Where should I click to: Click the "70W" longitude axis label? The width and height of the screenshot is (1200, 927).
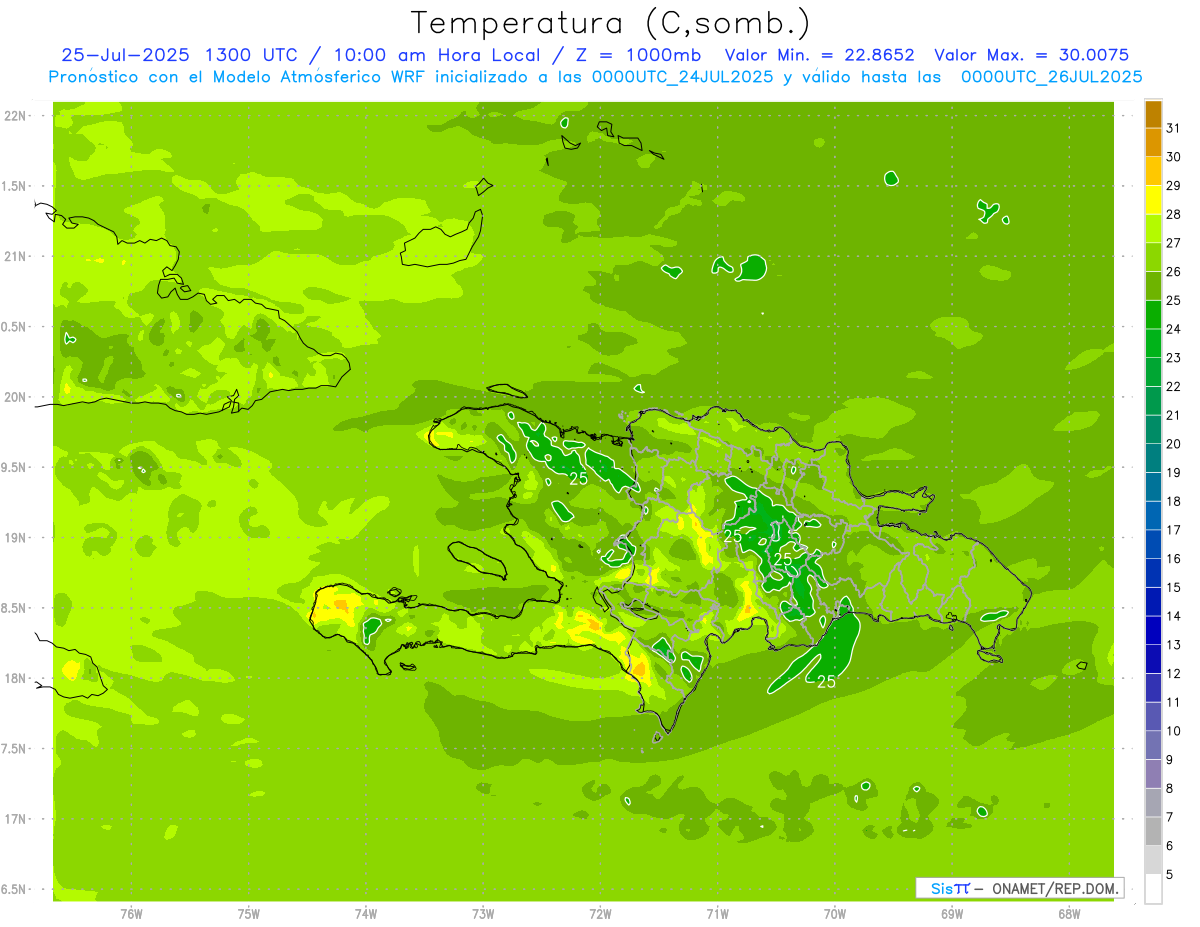point(834,914)
